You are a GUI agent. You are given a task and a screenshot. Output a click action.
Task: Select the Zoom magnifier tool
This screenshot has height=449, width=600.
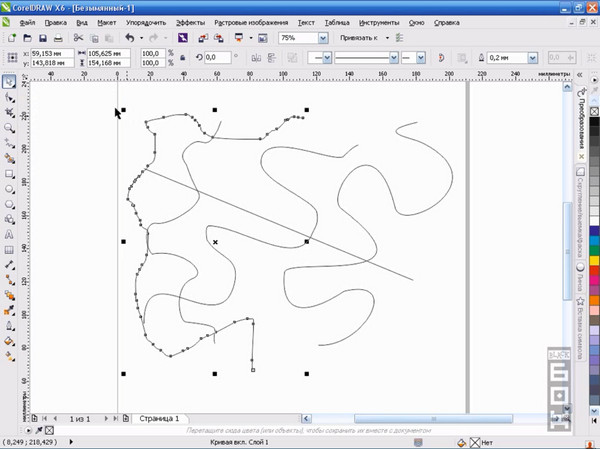pos(9,128)
